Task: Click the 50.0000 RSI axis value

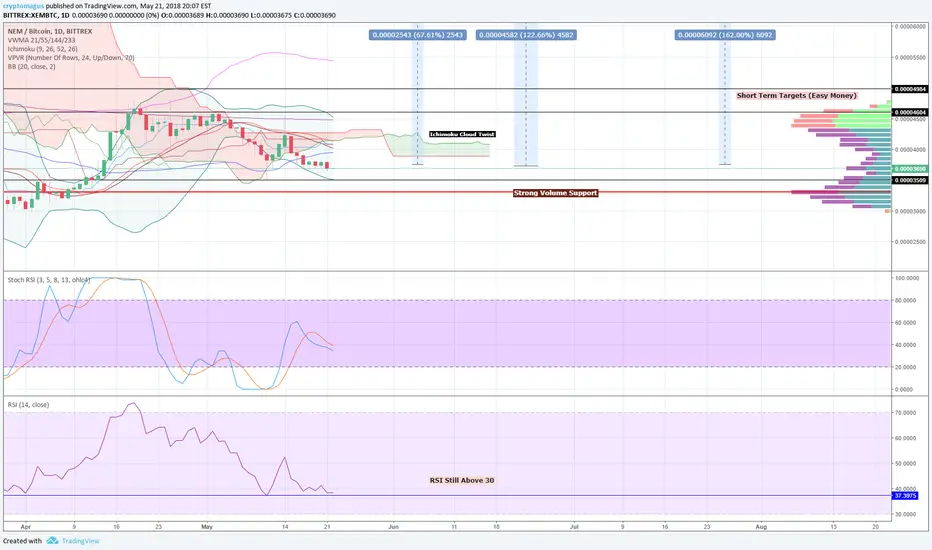Action: click(x=906, y=464)
